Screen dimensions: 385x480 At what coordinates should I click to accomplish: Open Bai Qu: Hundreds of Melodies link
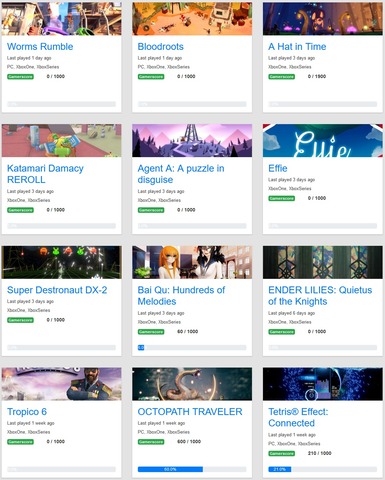coord(181,296)
